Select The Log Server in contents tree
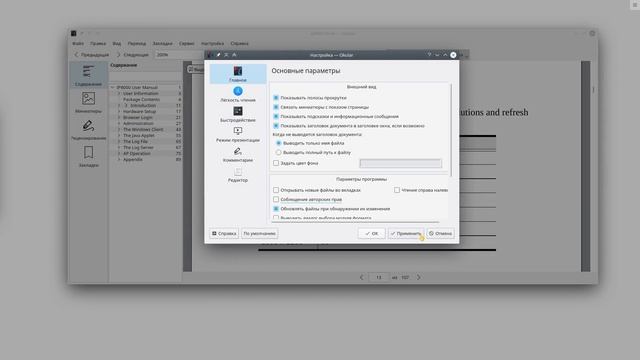Screen dimensions: 640x360 click(x=138, y=147)
